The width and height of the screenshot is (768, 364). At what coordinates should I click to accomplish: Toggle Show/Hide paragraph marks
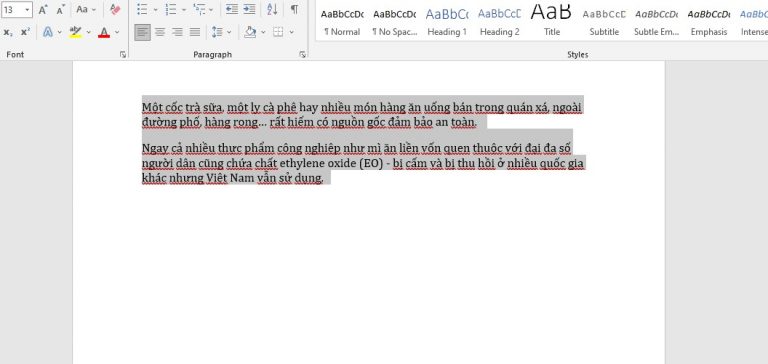[294, 9]
